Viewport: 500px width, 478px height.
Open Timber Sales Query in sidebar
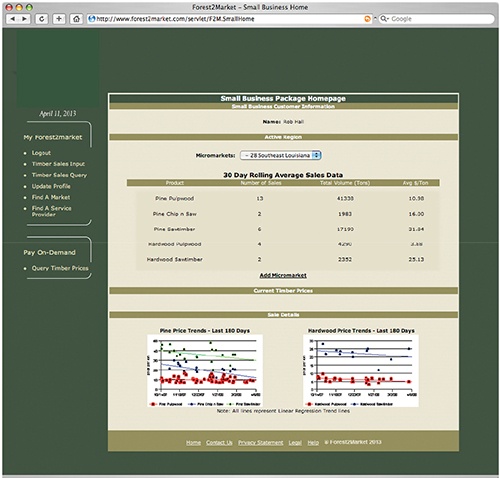click(59, 175)
